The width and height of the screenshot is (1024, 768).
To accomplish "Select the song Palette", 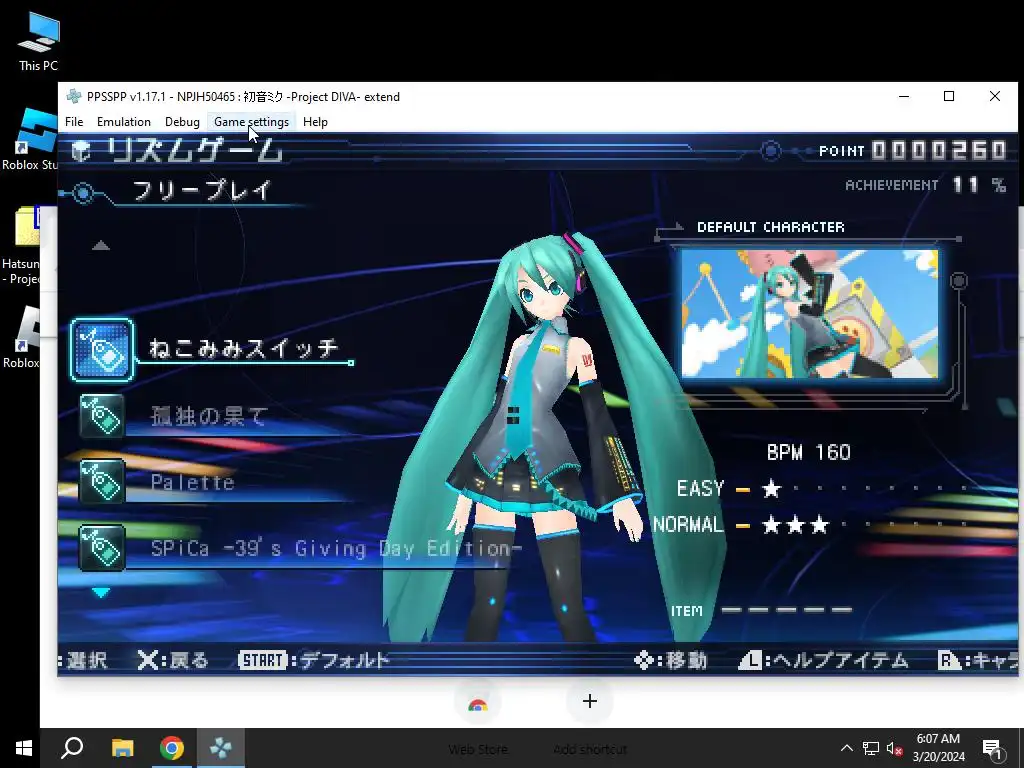I will [193, 483].
